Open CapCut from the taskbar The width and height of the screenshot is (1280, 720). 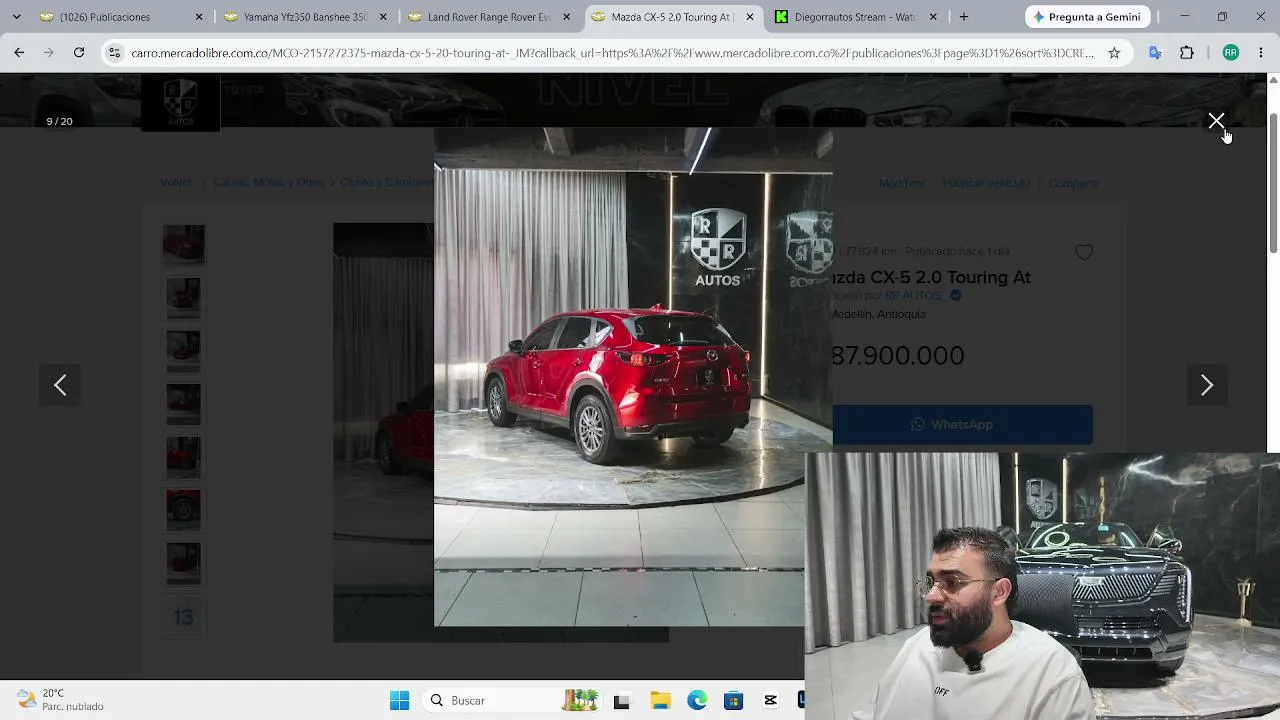[771, 701]
